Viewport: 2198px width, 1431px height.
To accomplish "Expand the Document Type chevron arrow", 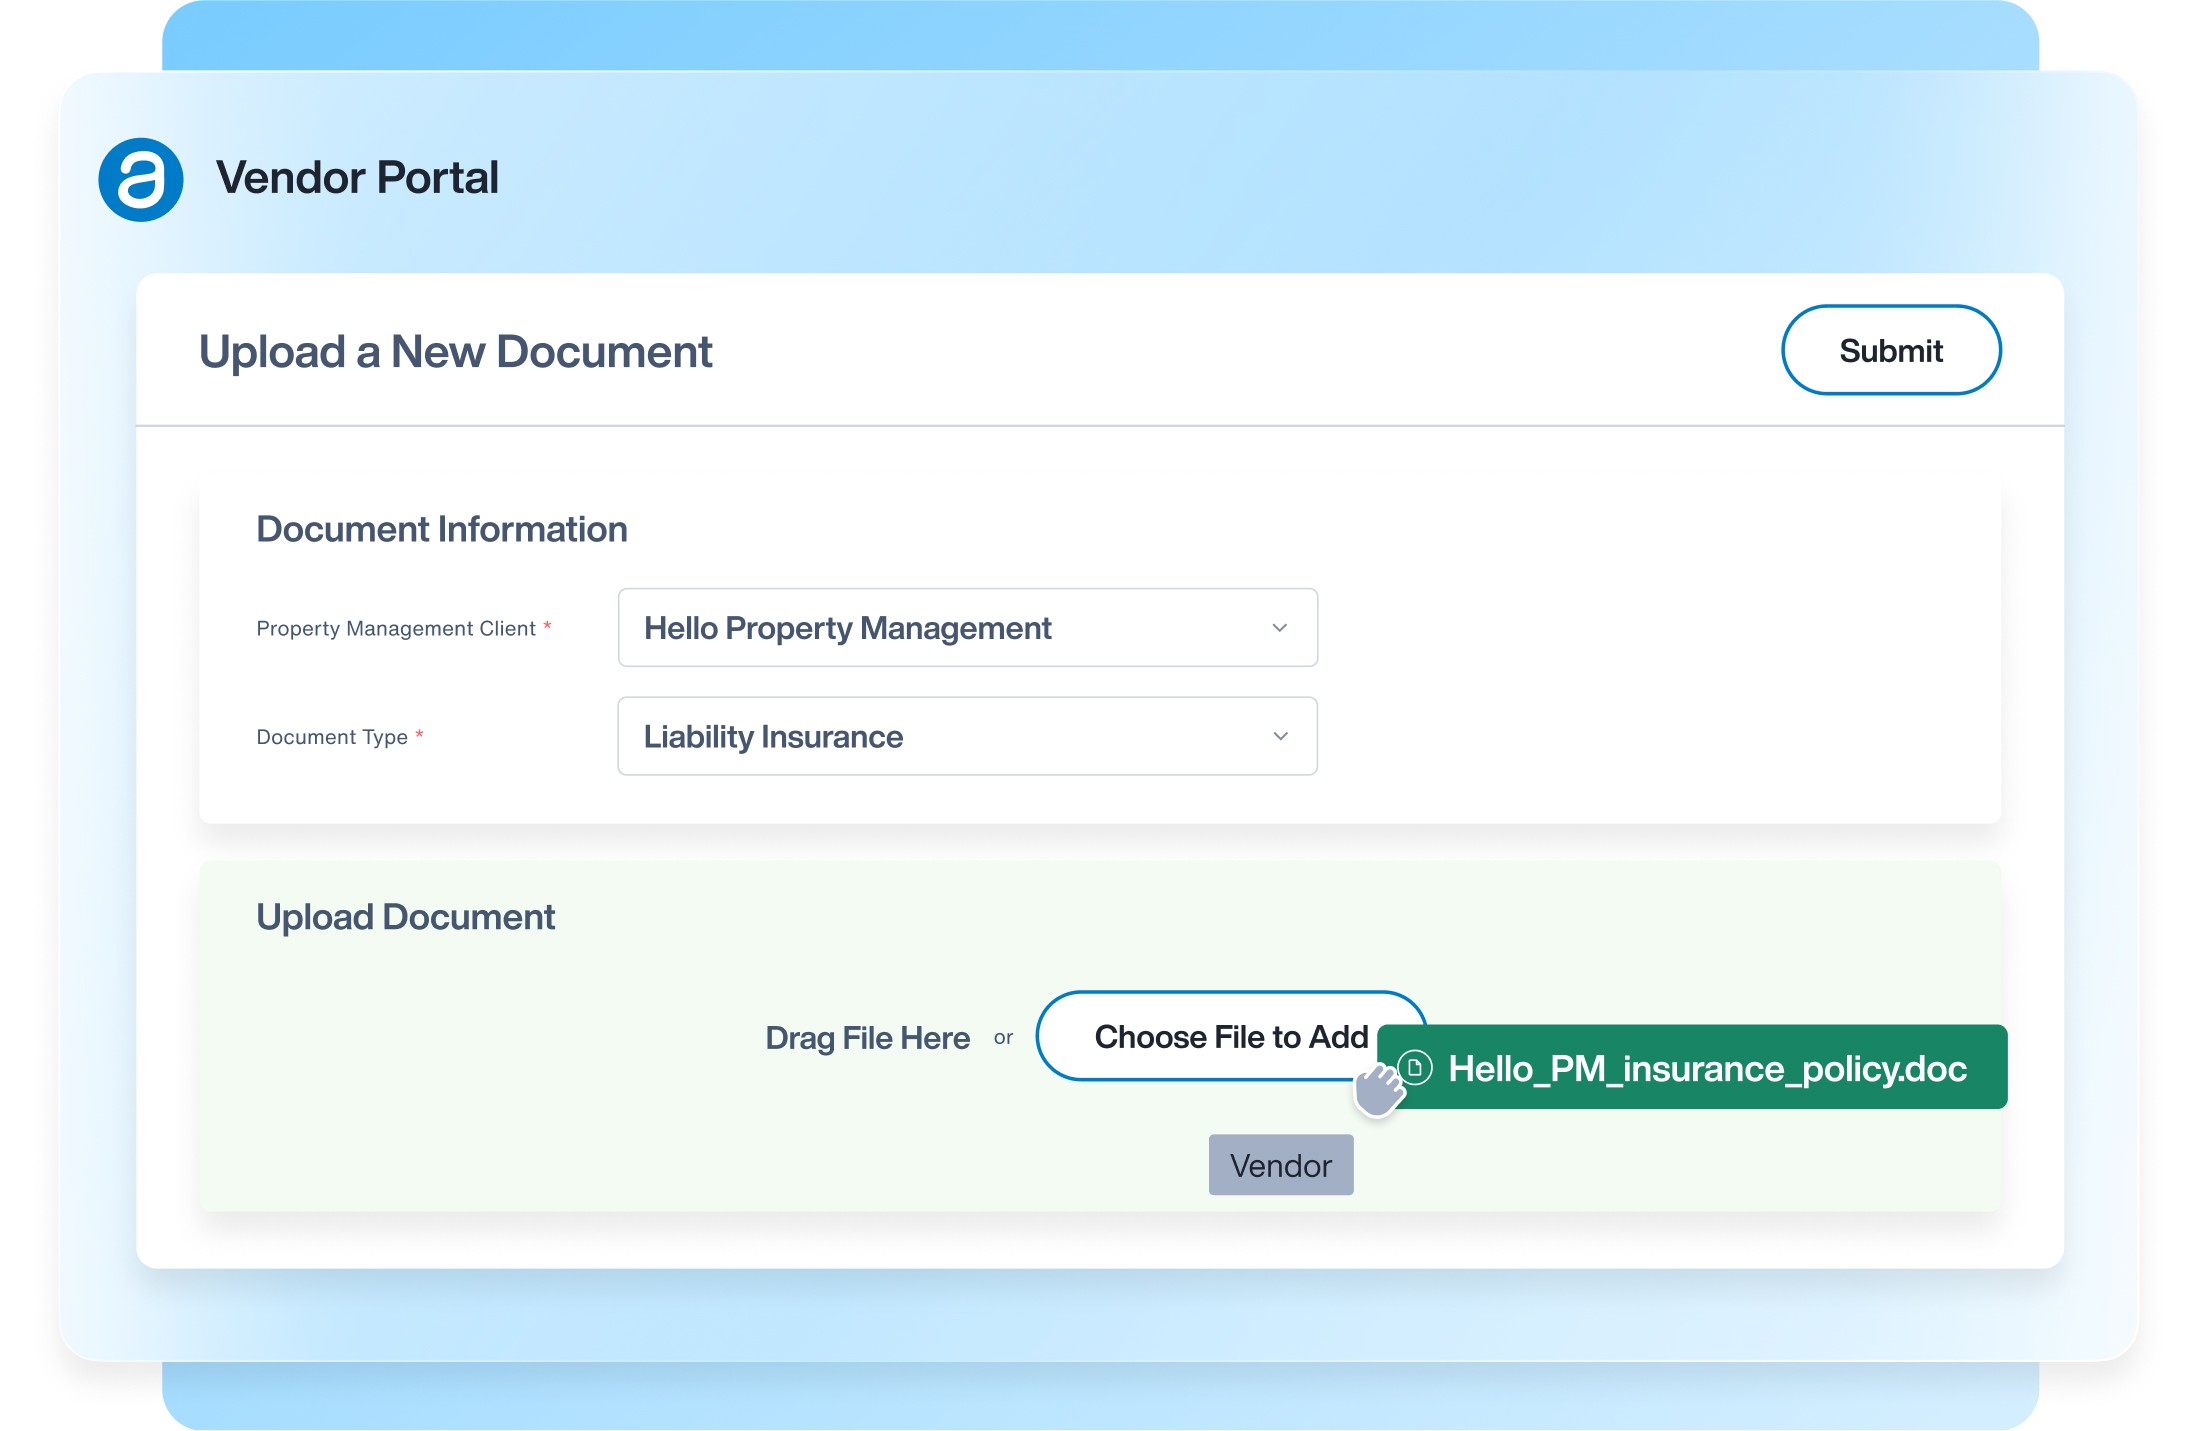I will tap(1279, 736).
